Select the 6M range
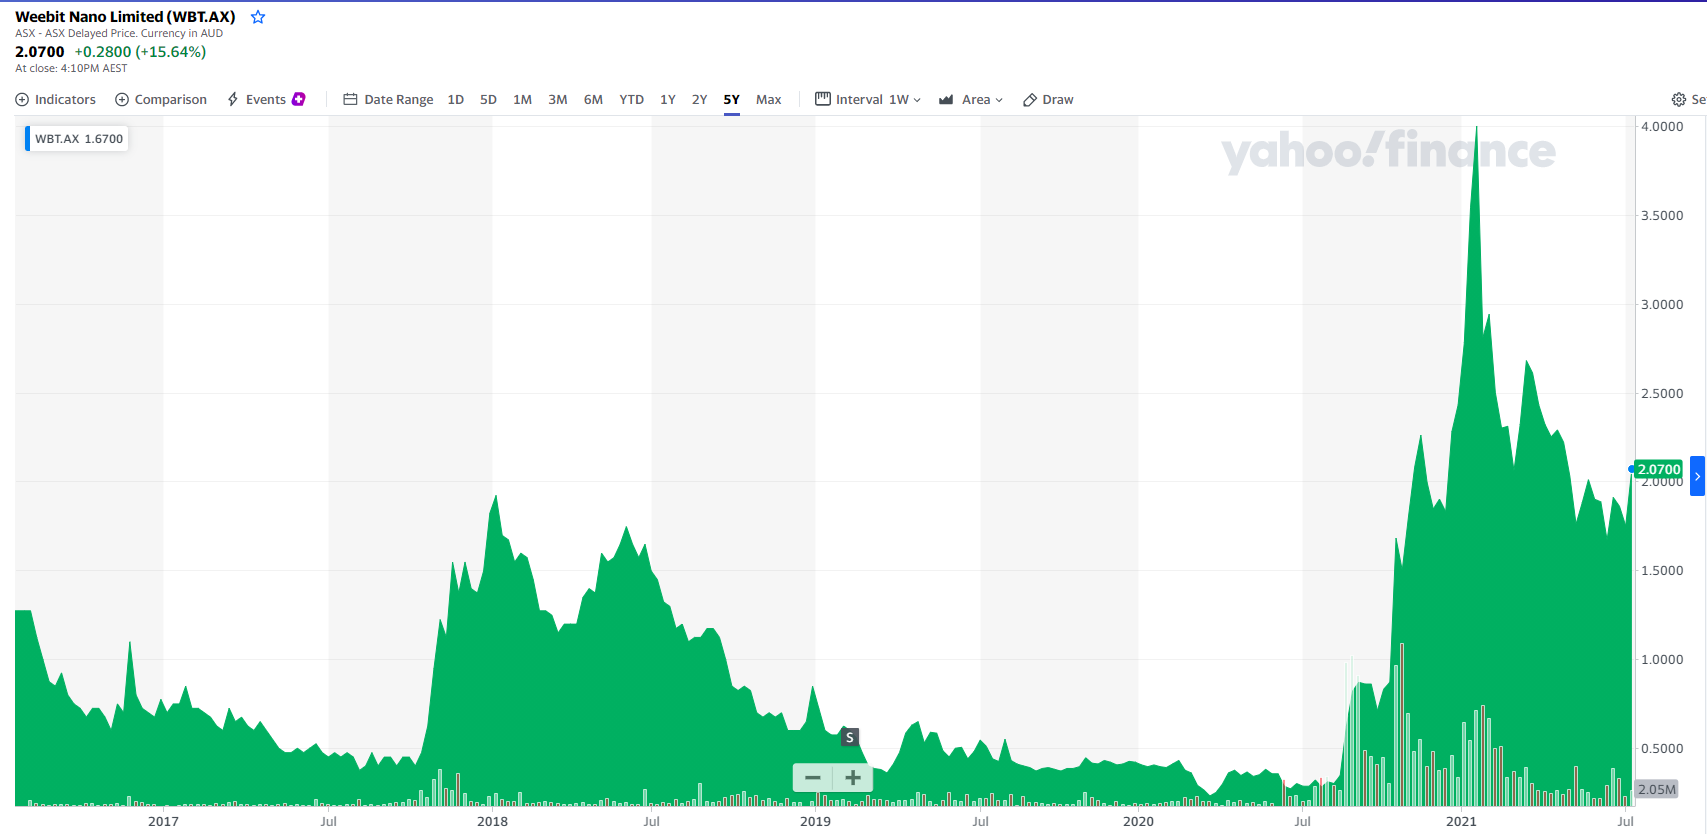Screen dimensions: 1707x834 point(593,99)
